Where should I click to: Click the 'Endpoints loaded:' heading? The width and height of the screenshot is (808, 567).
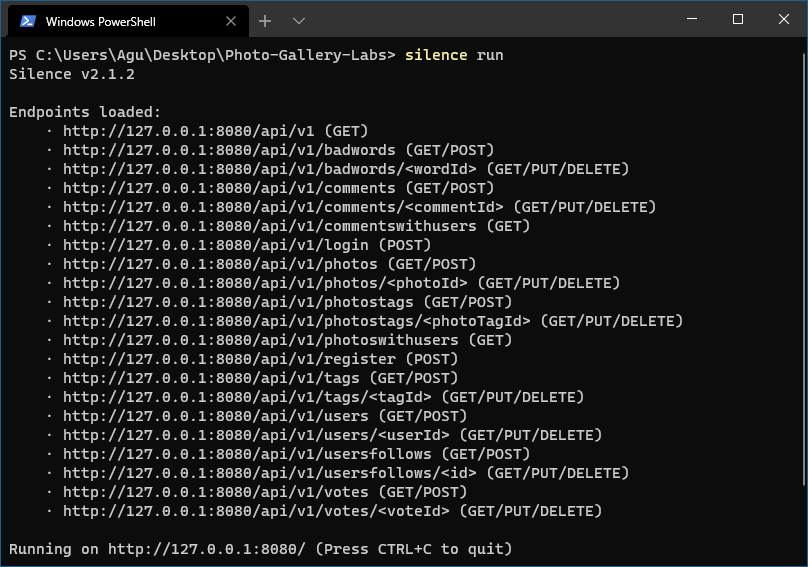pyautogui.click(x=85, y=112)
